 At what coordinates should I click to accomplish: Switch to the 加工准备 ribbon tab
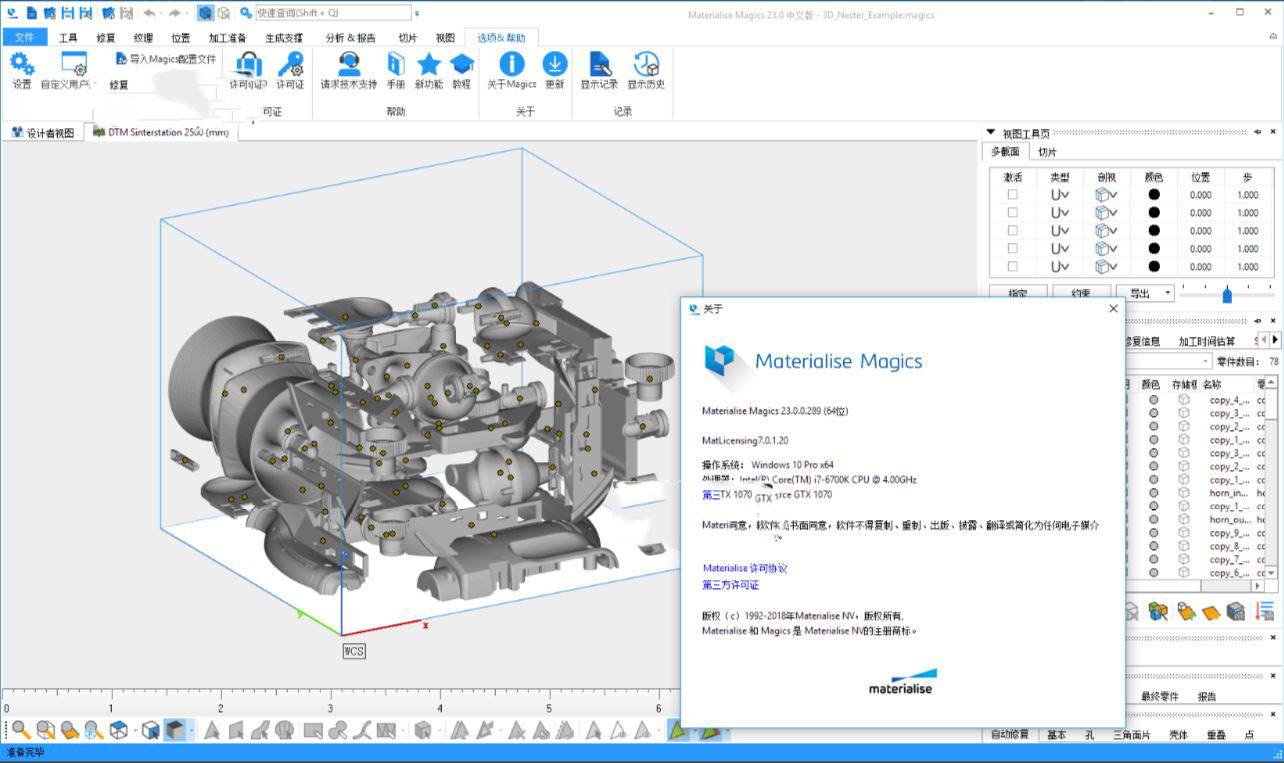click(227, 38)
